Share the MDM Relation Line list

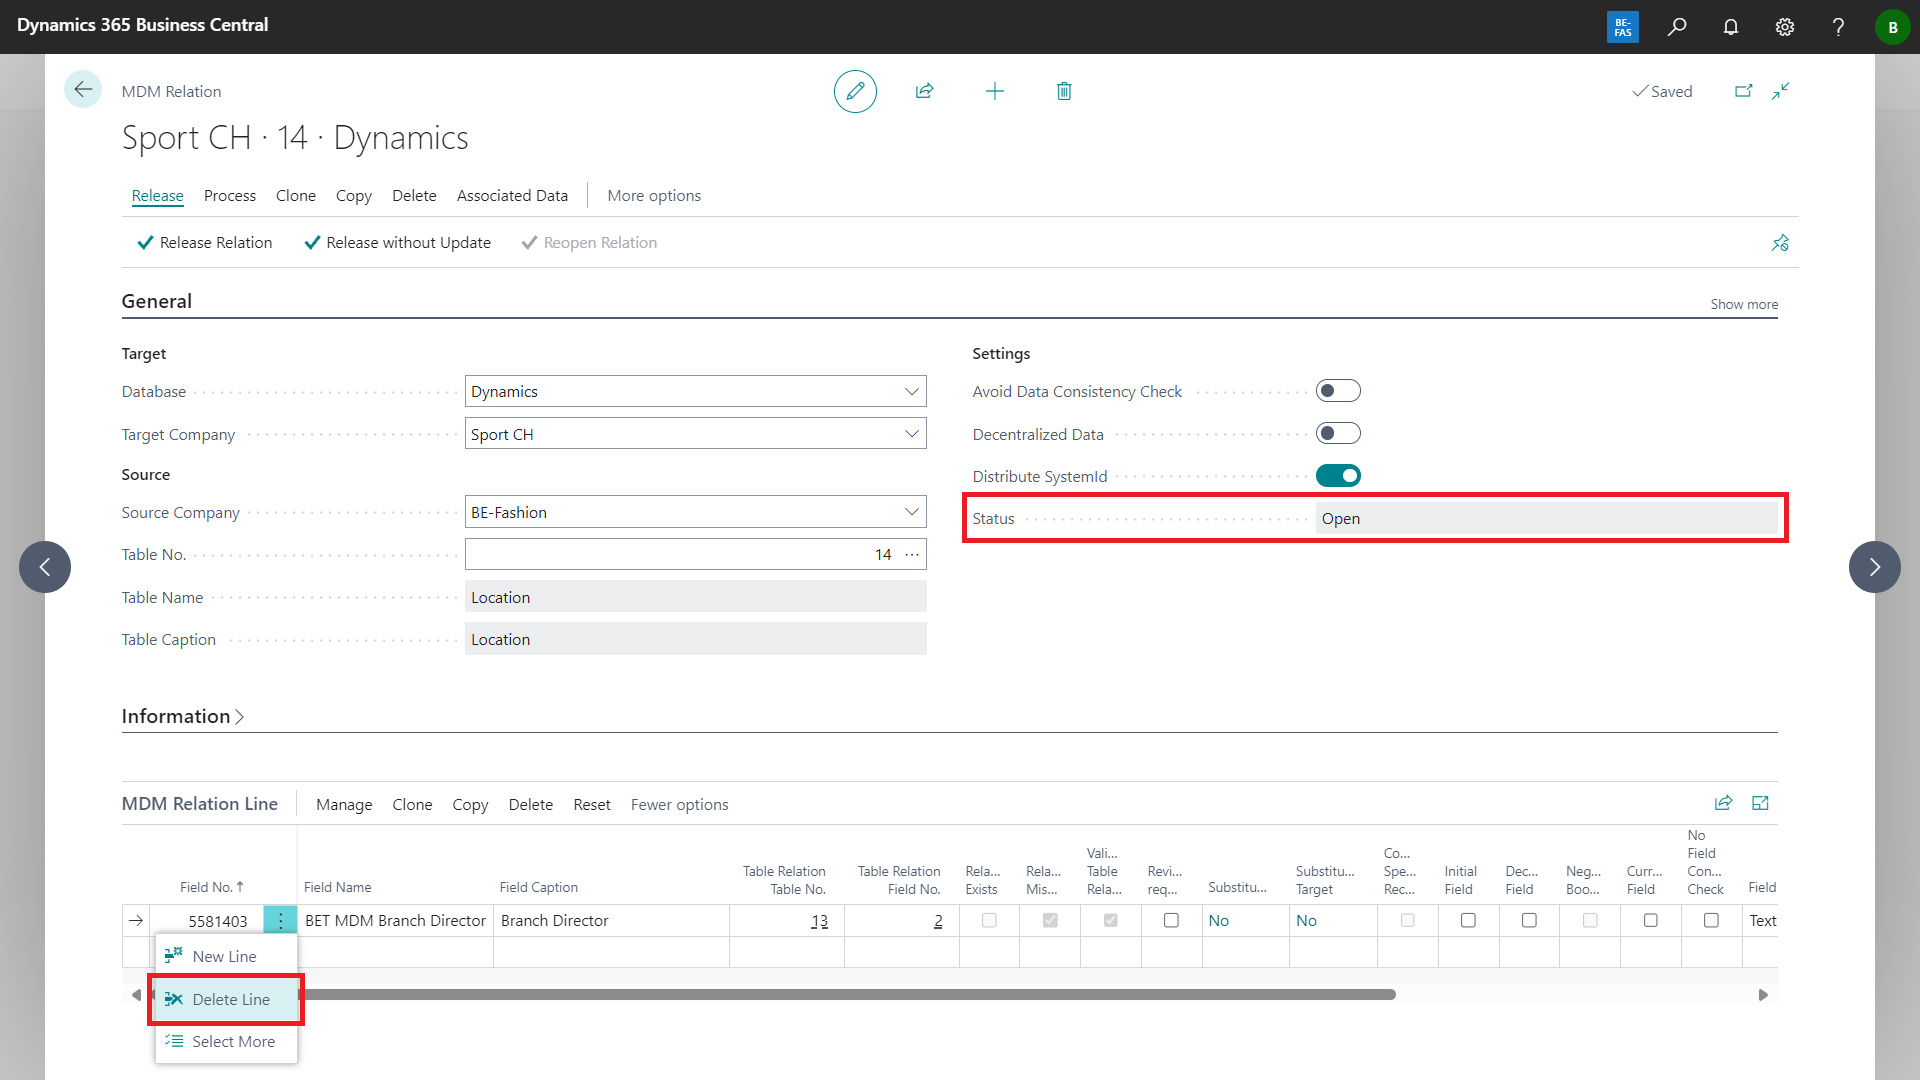1723,803
